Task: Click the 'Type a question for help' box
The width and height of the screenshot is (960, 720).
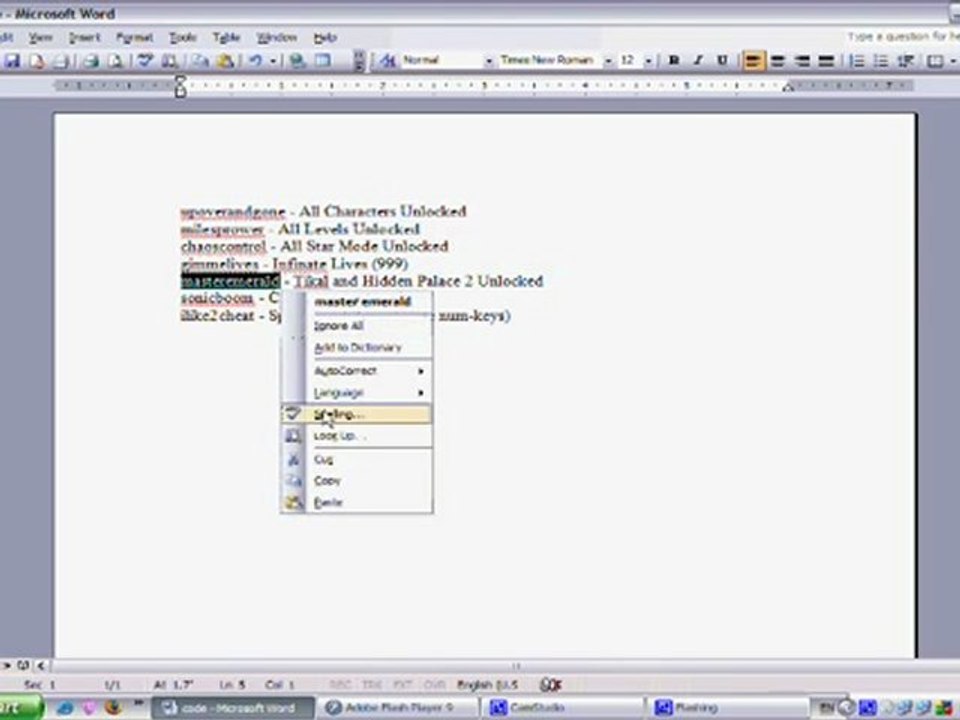Action: [902, 37]
